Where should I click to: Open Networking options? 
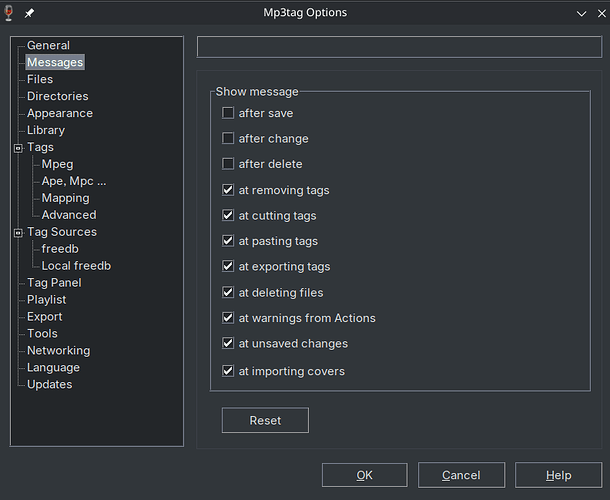[58, 351]
